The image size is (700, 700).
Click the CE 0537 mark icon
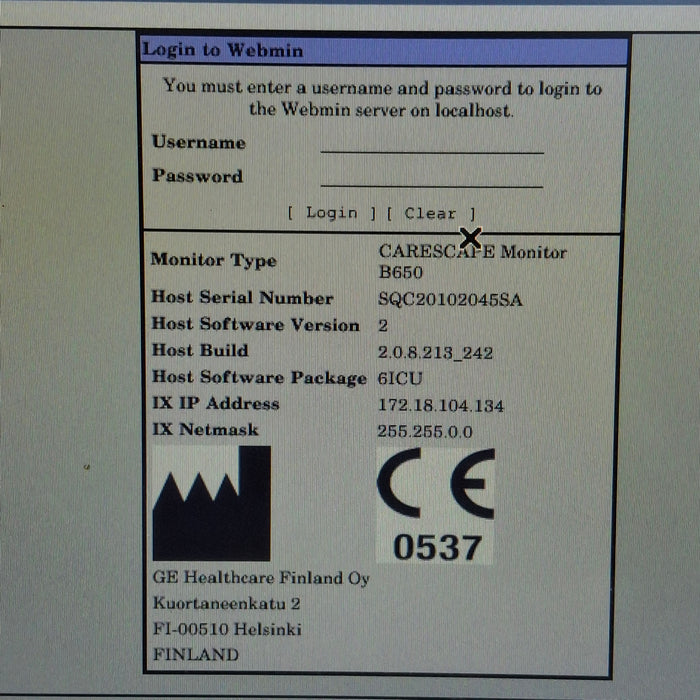(x=436, y=505)
